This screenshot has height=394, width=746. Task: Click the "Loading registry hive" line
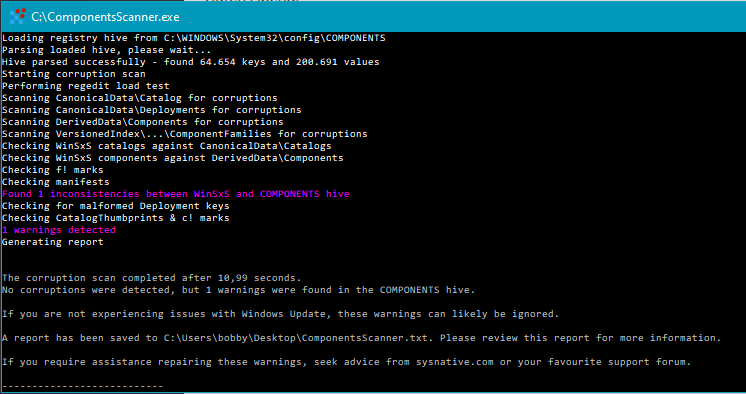click(194, 38)
